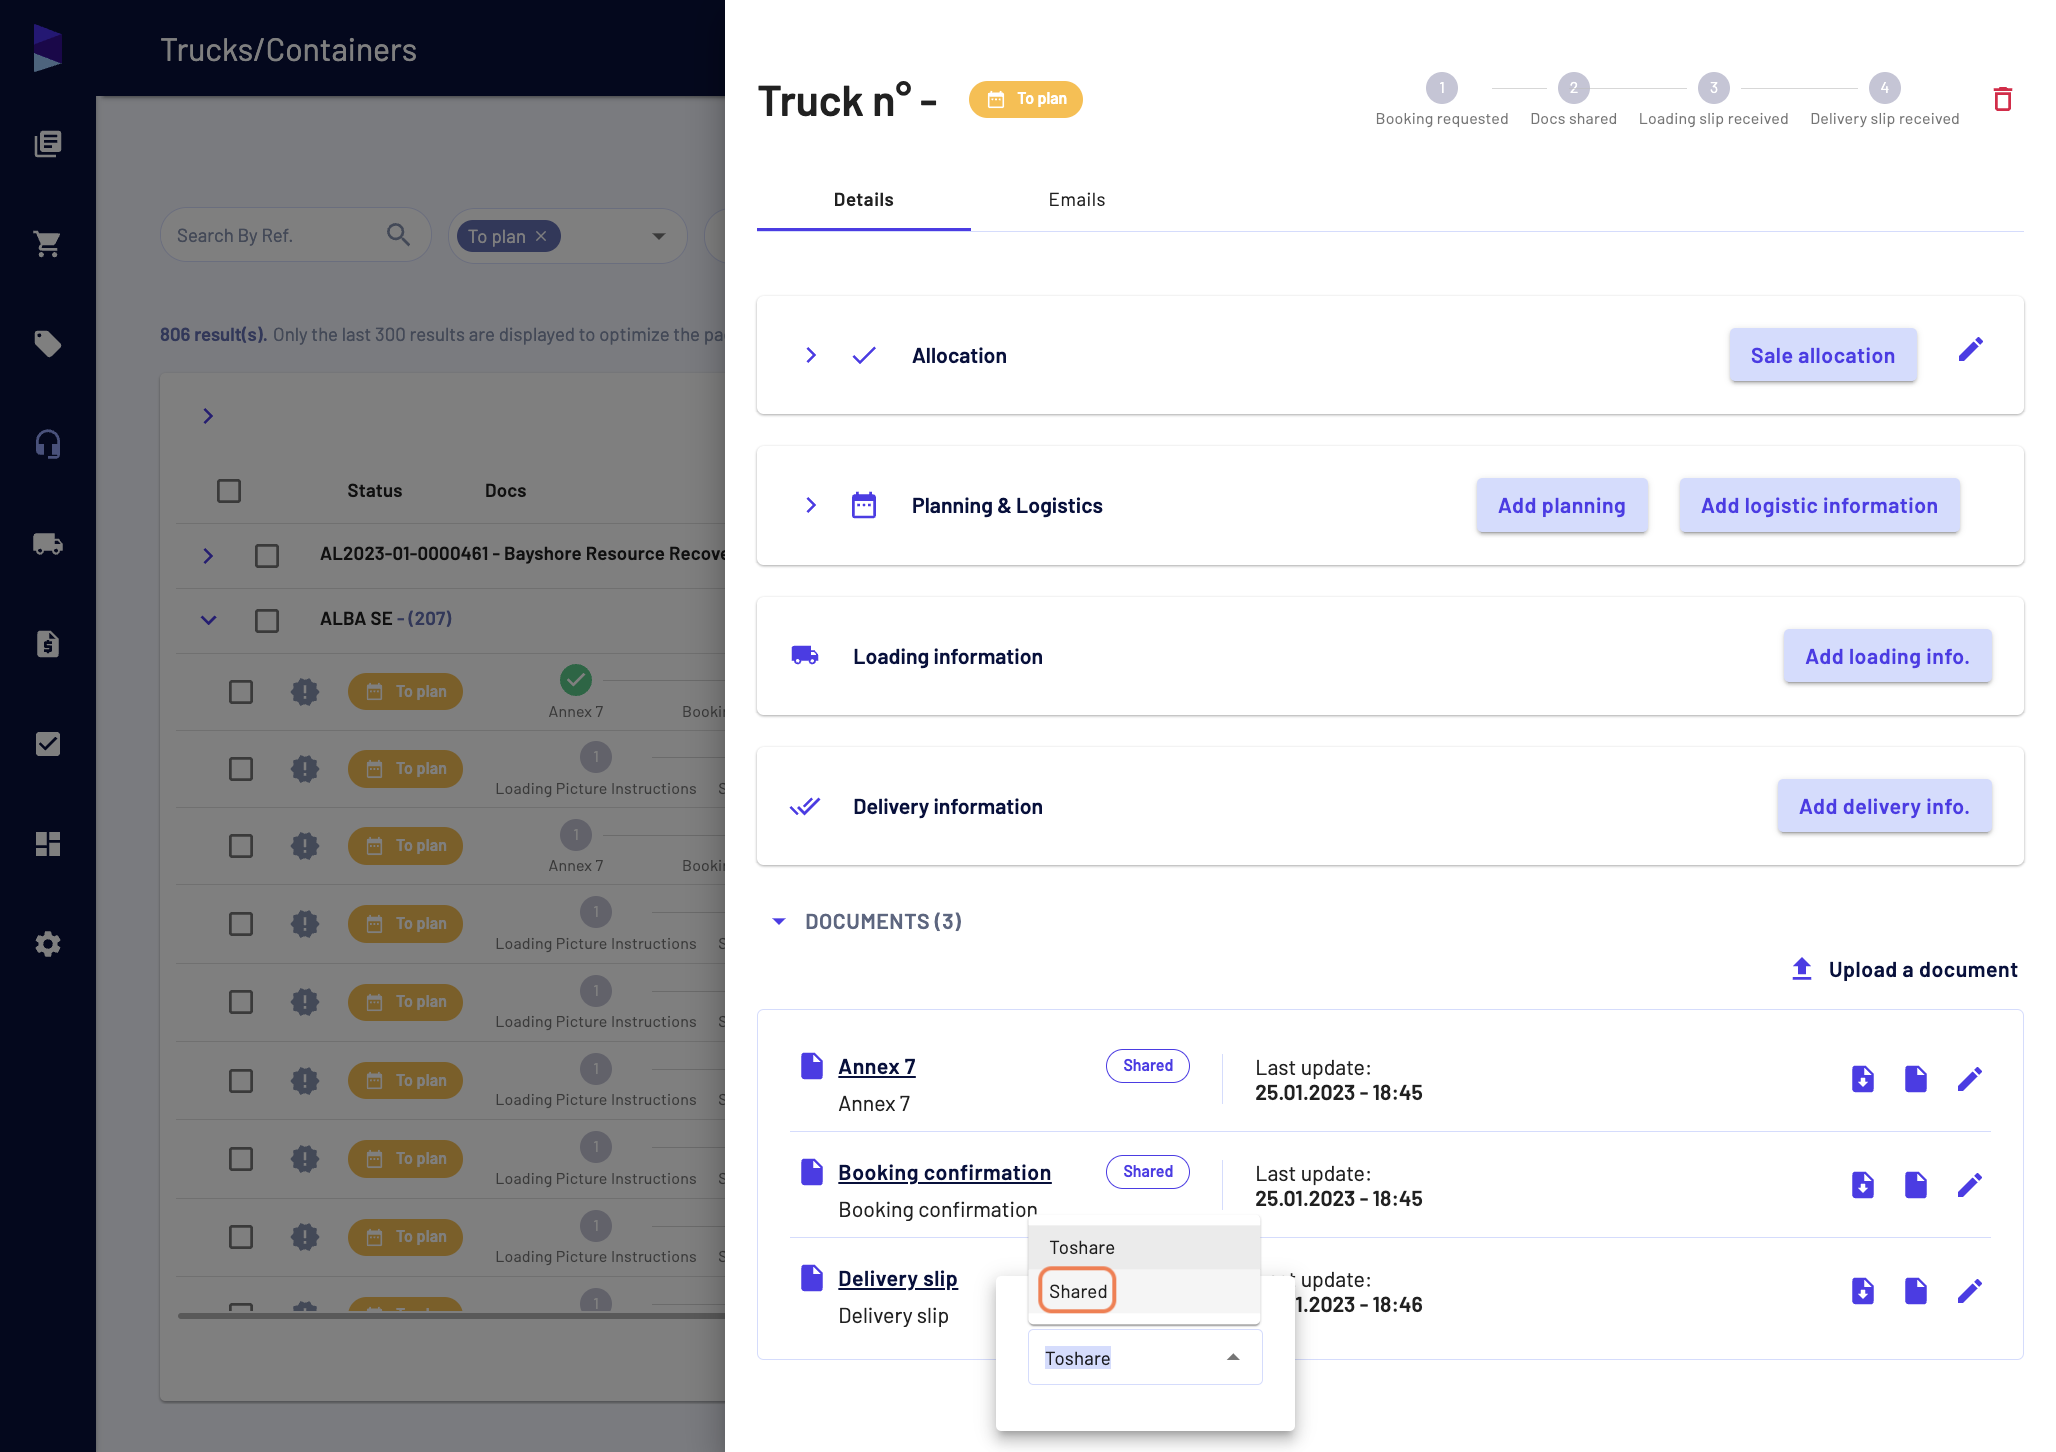Click the Shared badge on Annex 7
2056x1452 pixels.
pos(1147,1066)
